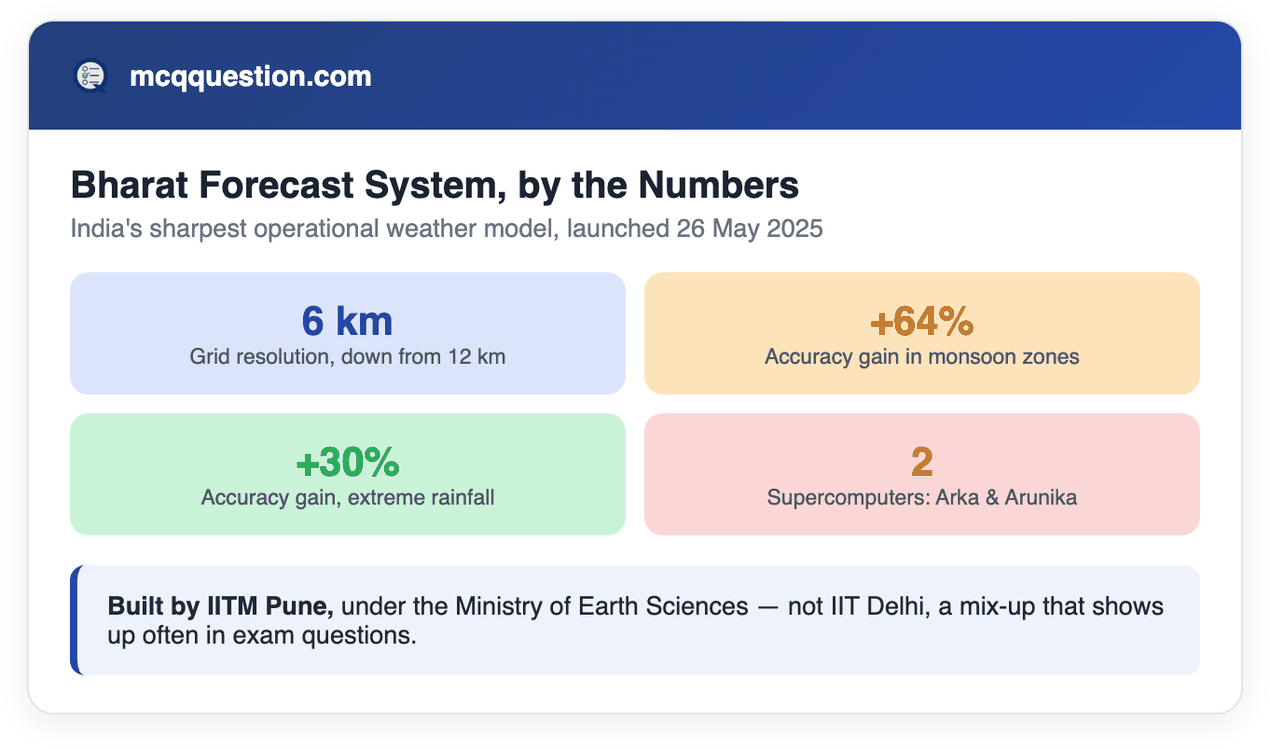Click 'Grid resolution, down from 12 km' caption
Screen dimensions: 1270x749
(x=347, y=356)
